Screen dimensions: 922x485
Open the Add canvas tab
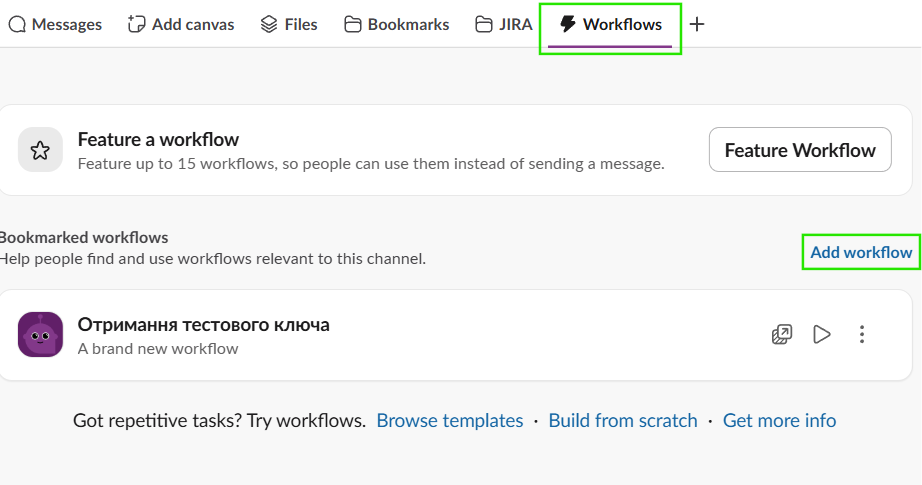181,25
